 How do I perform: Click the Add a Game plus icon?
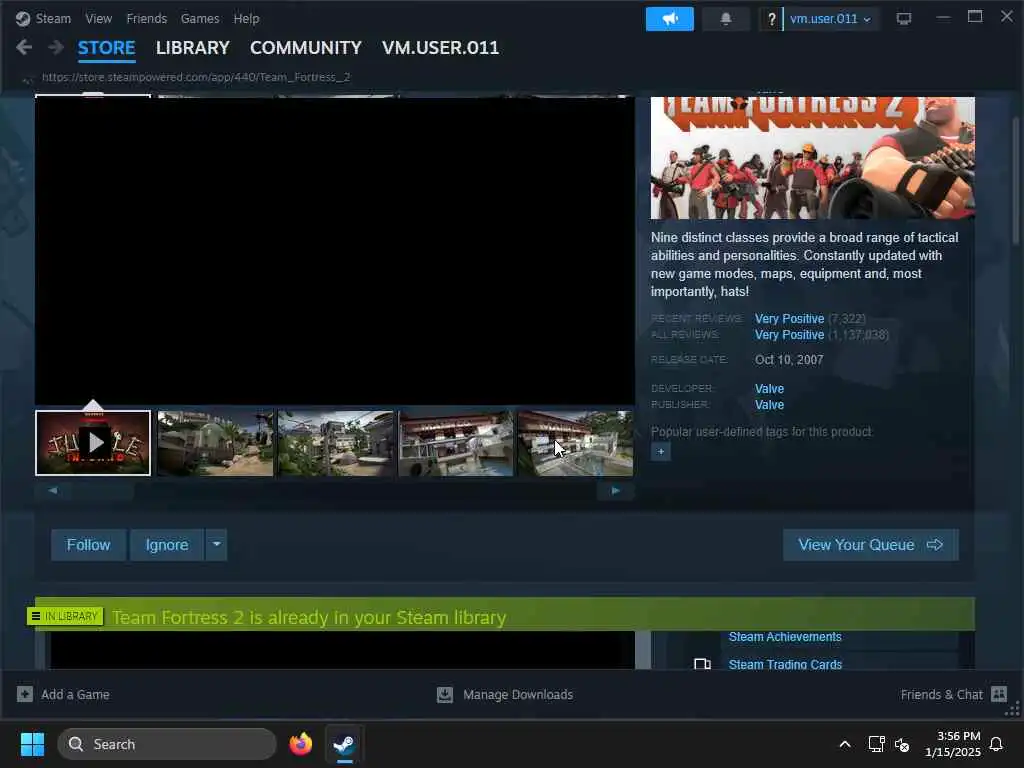tap(25, 694)
